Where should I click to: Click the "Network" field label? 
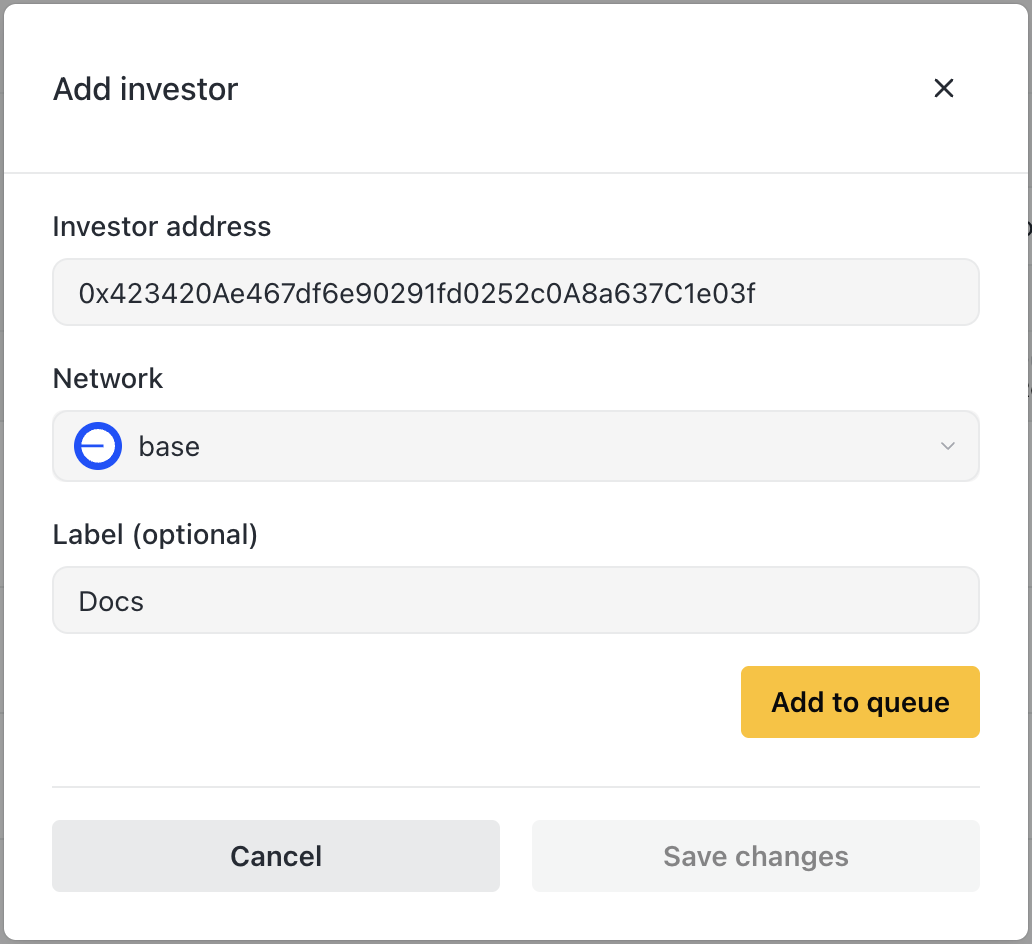[x=108, y=379]
